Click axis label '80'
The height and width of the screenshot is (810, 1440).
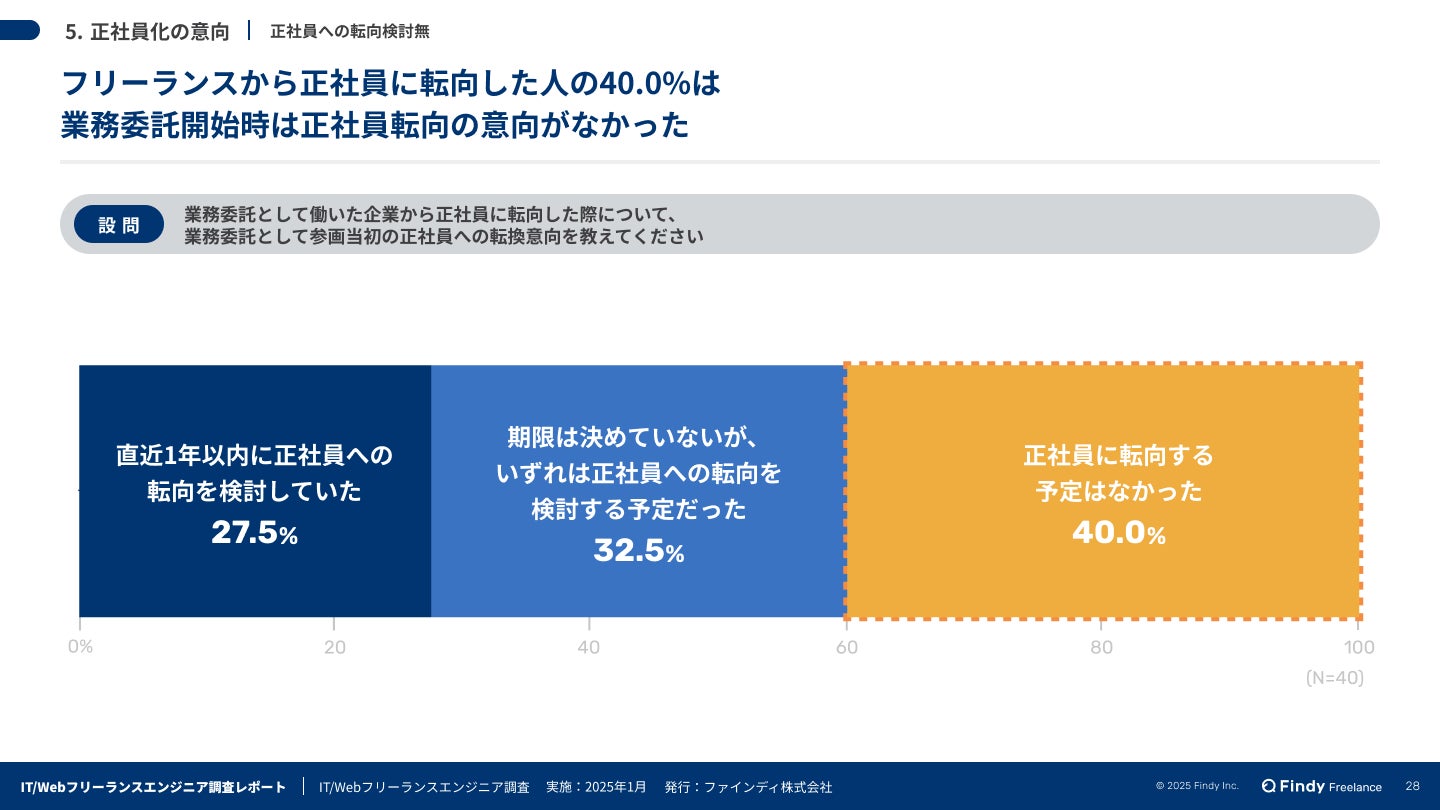pos(1101,647)
